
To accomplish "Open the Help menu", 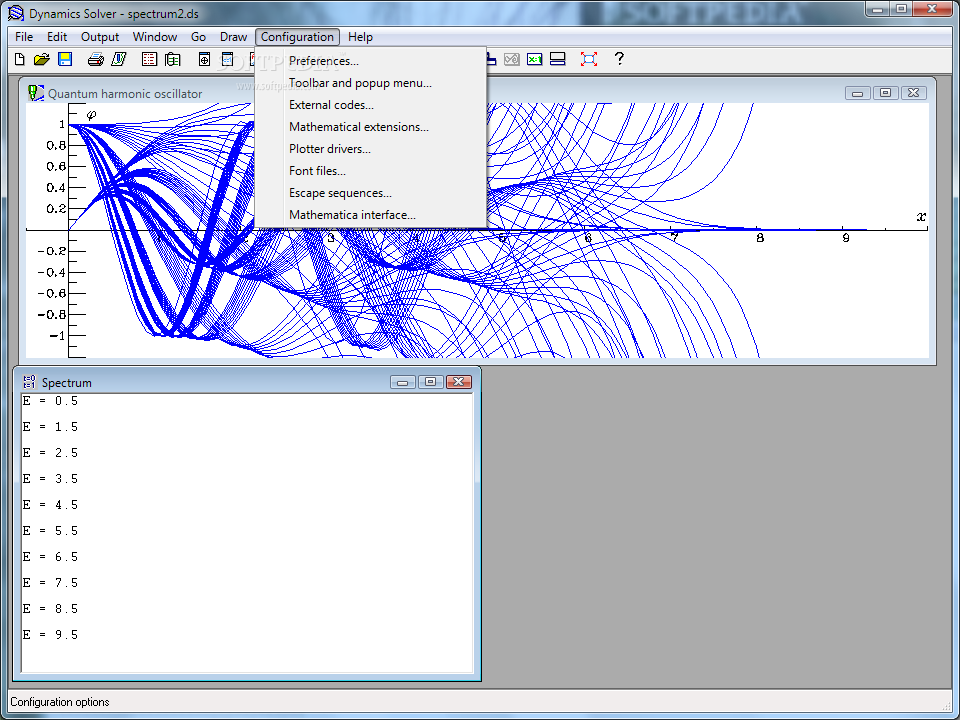I will pos(360,37).
